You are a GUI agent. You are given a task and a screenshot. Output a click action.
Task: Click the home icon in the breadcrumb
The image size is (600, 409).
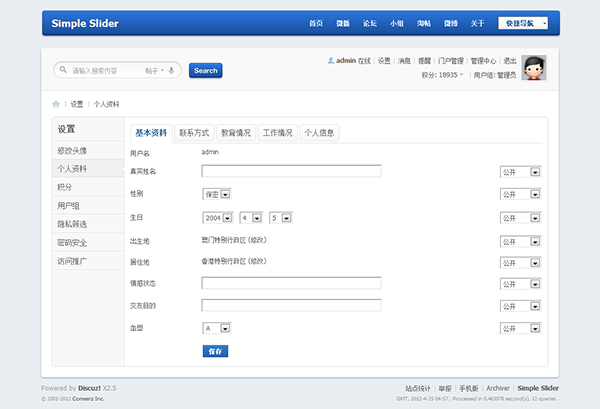(56, 104)
